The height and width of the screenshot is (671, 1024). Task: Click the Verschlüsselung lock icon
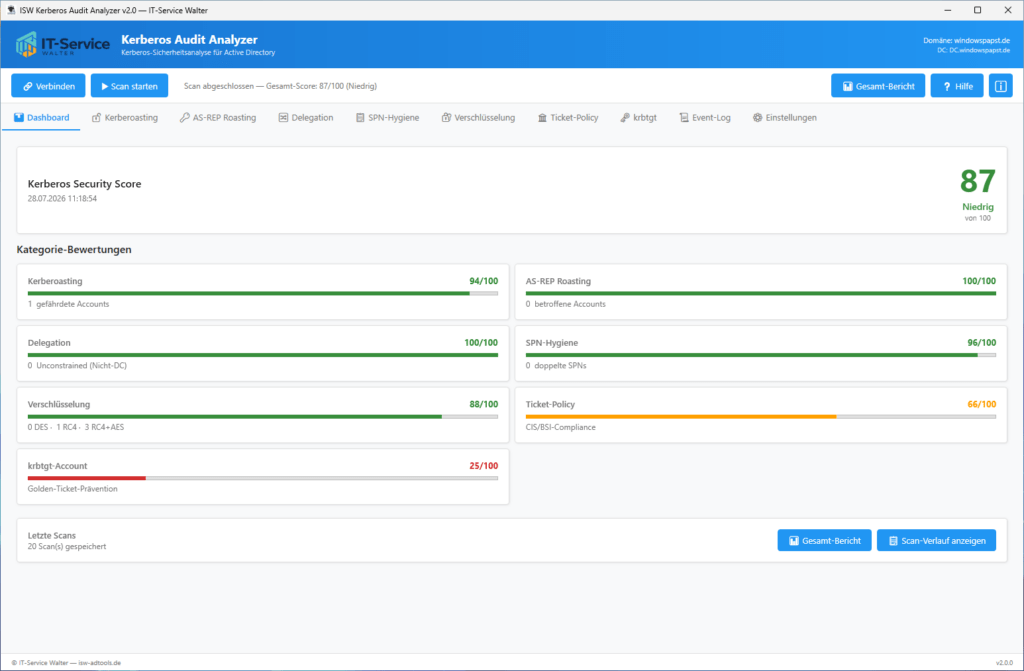pos(446,118)
